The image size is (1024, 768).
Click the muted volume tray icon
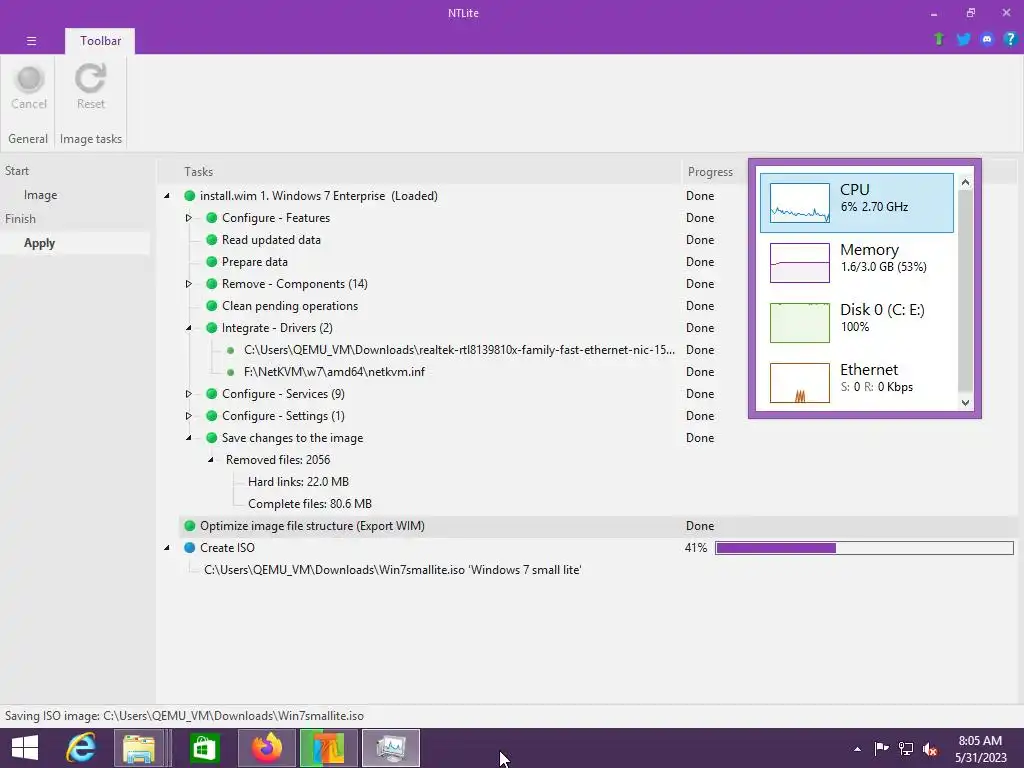[x=929, y=748]
